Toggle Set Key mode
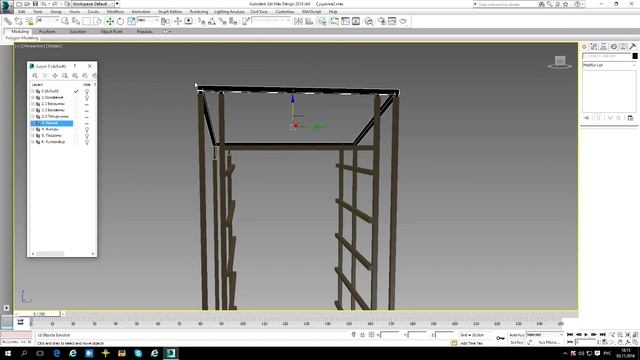This screenshot has height=360, width=640. (x=517, y=342)
